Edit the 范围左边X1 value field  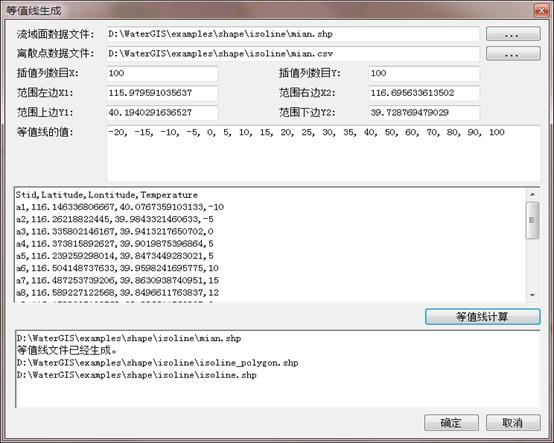(x=162, y=93)
